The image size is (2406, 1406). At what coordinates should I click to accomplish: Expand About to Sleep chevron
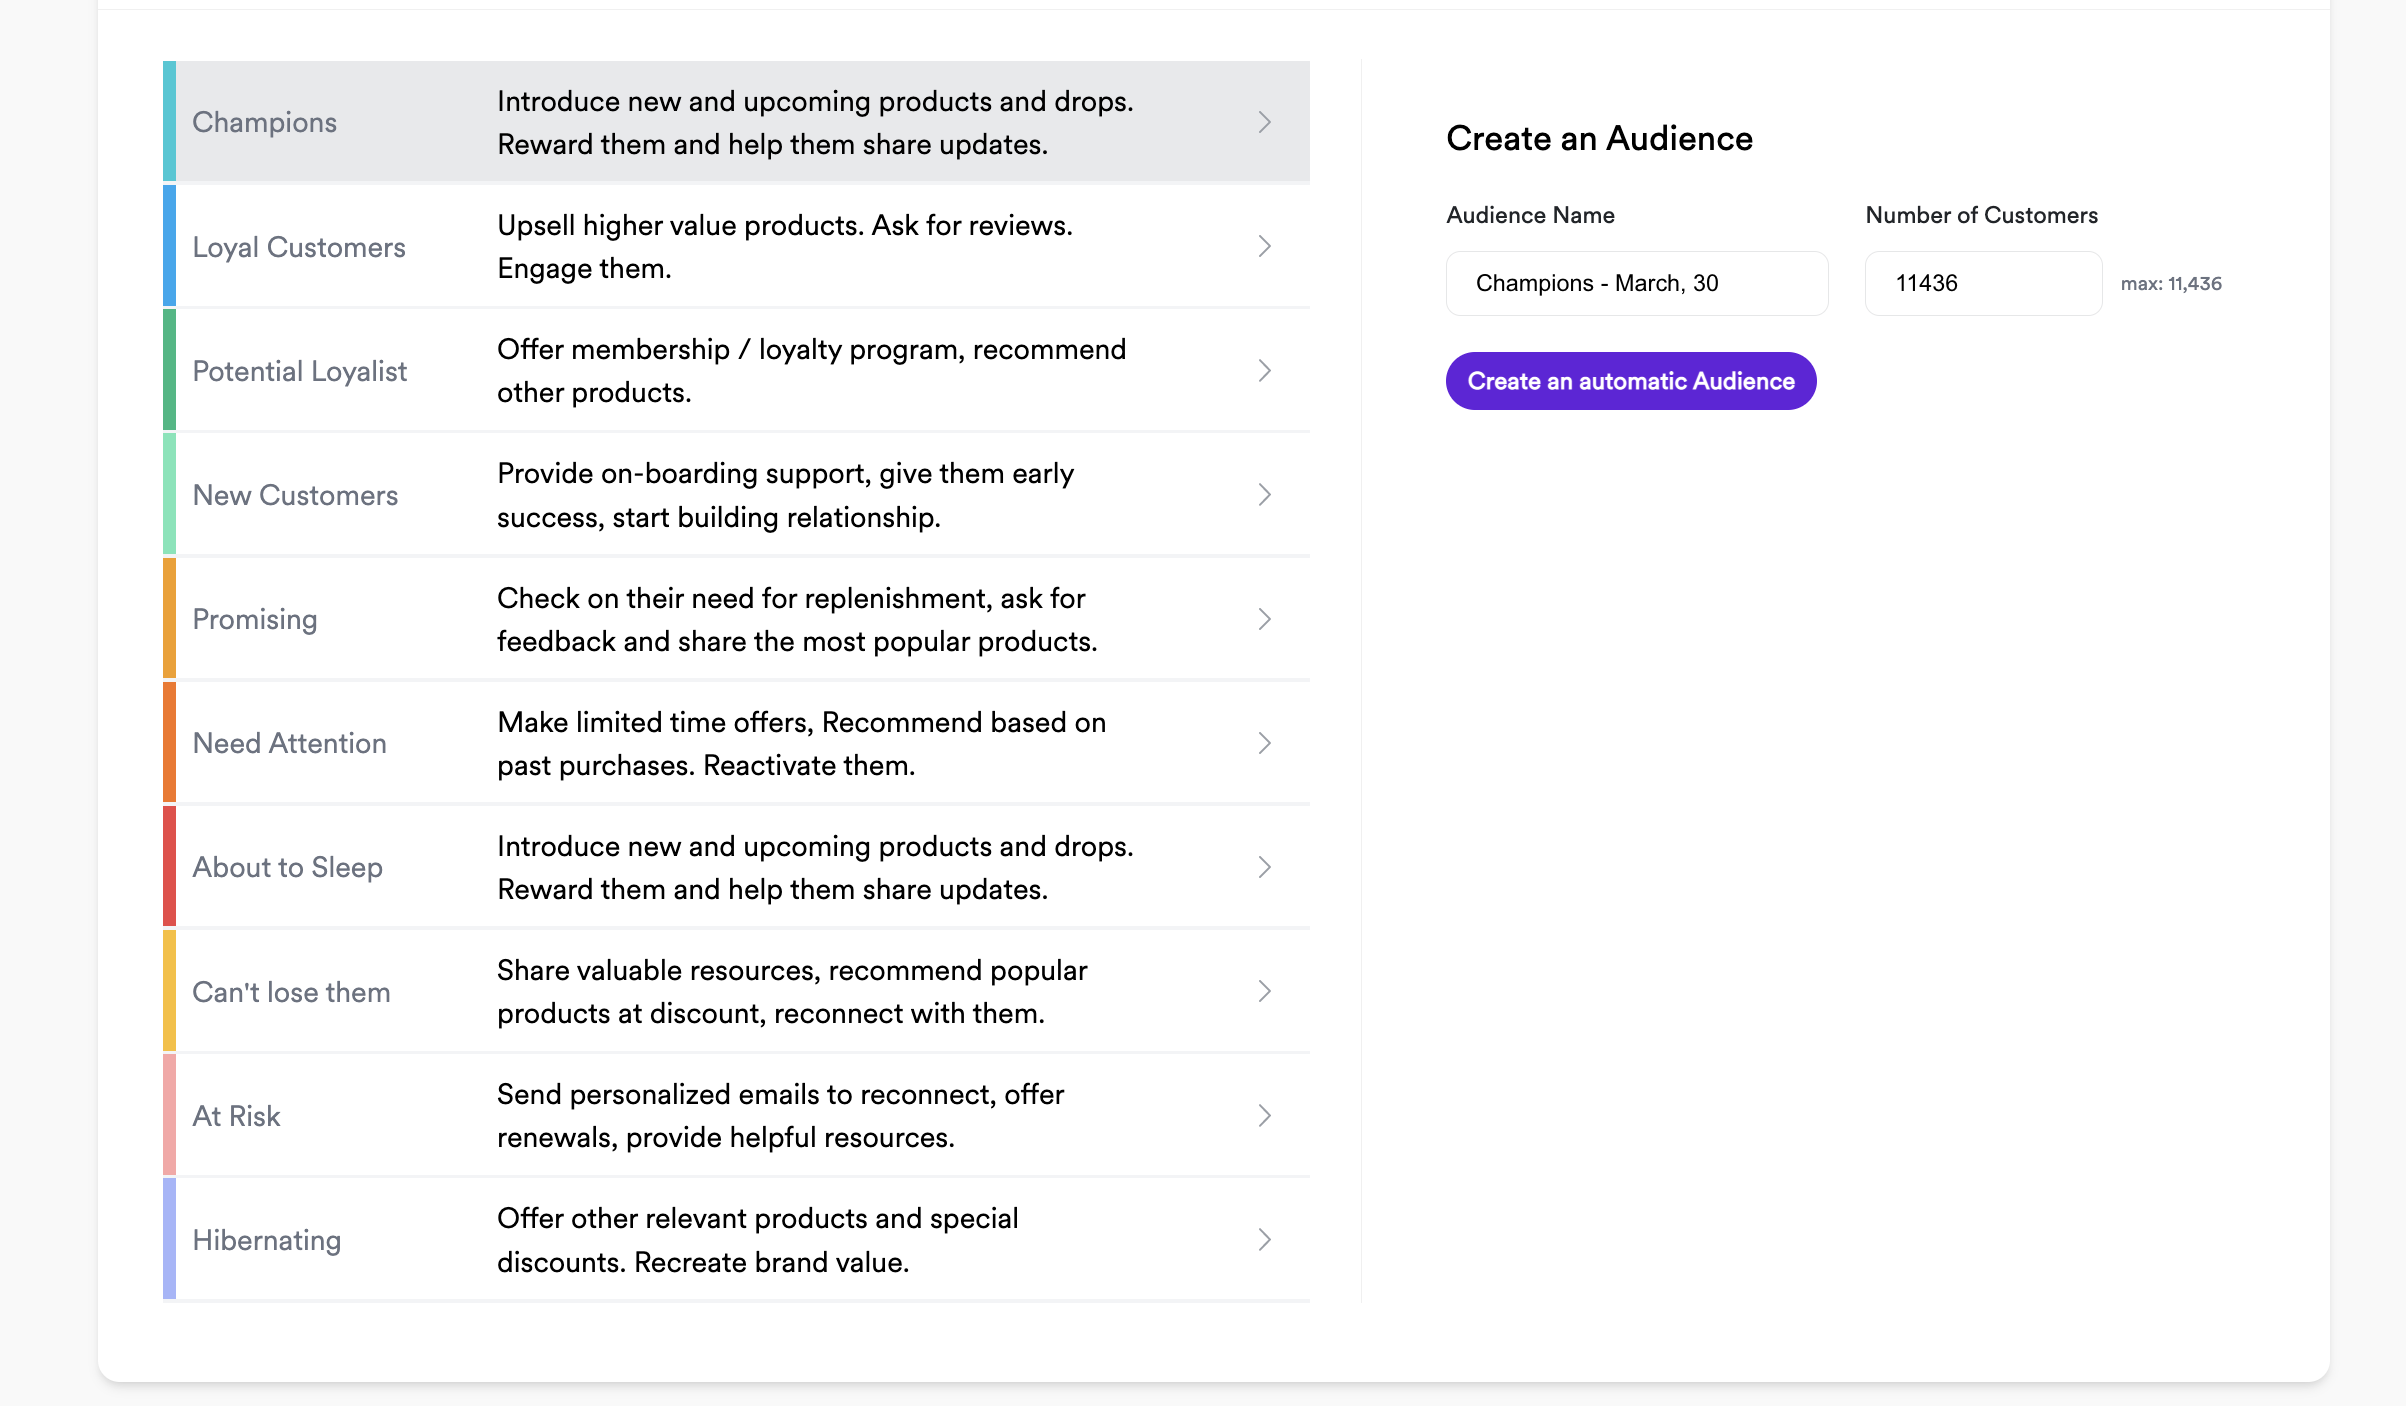1264,867
